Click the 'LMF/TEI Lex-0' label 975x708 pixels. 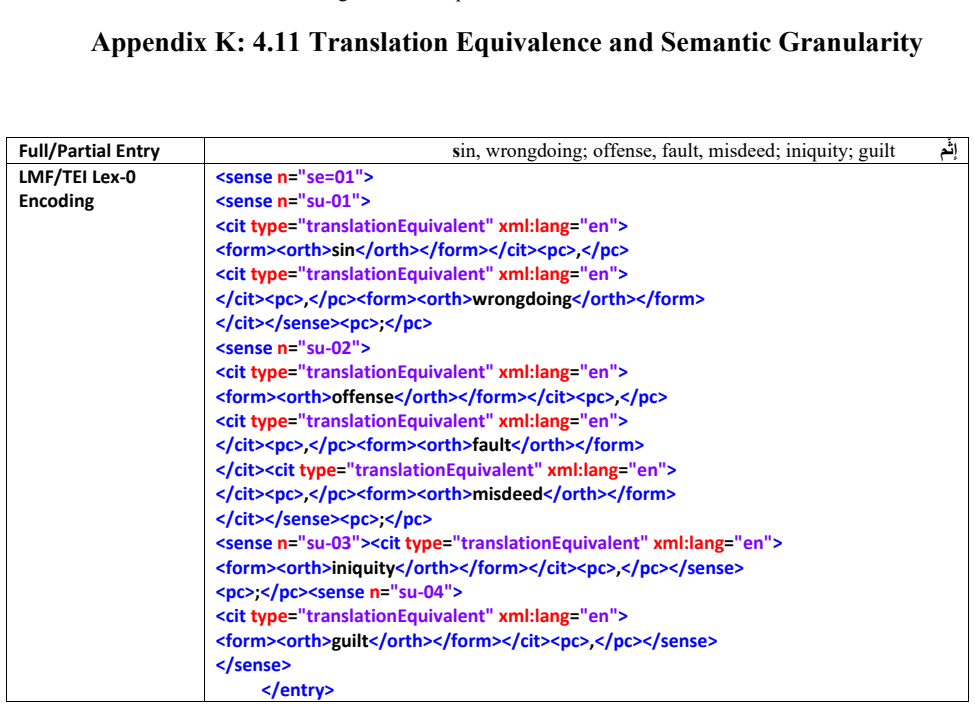[x=77, y=177]
